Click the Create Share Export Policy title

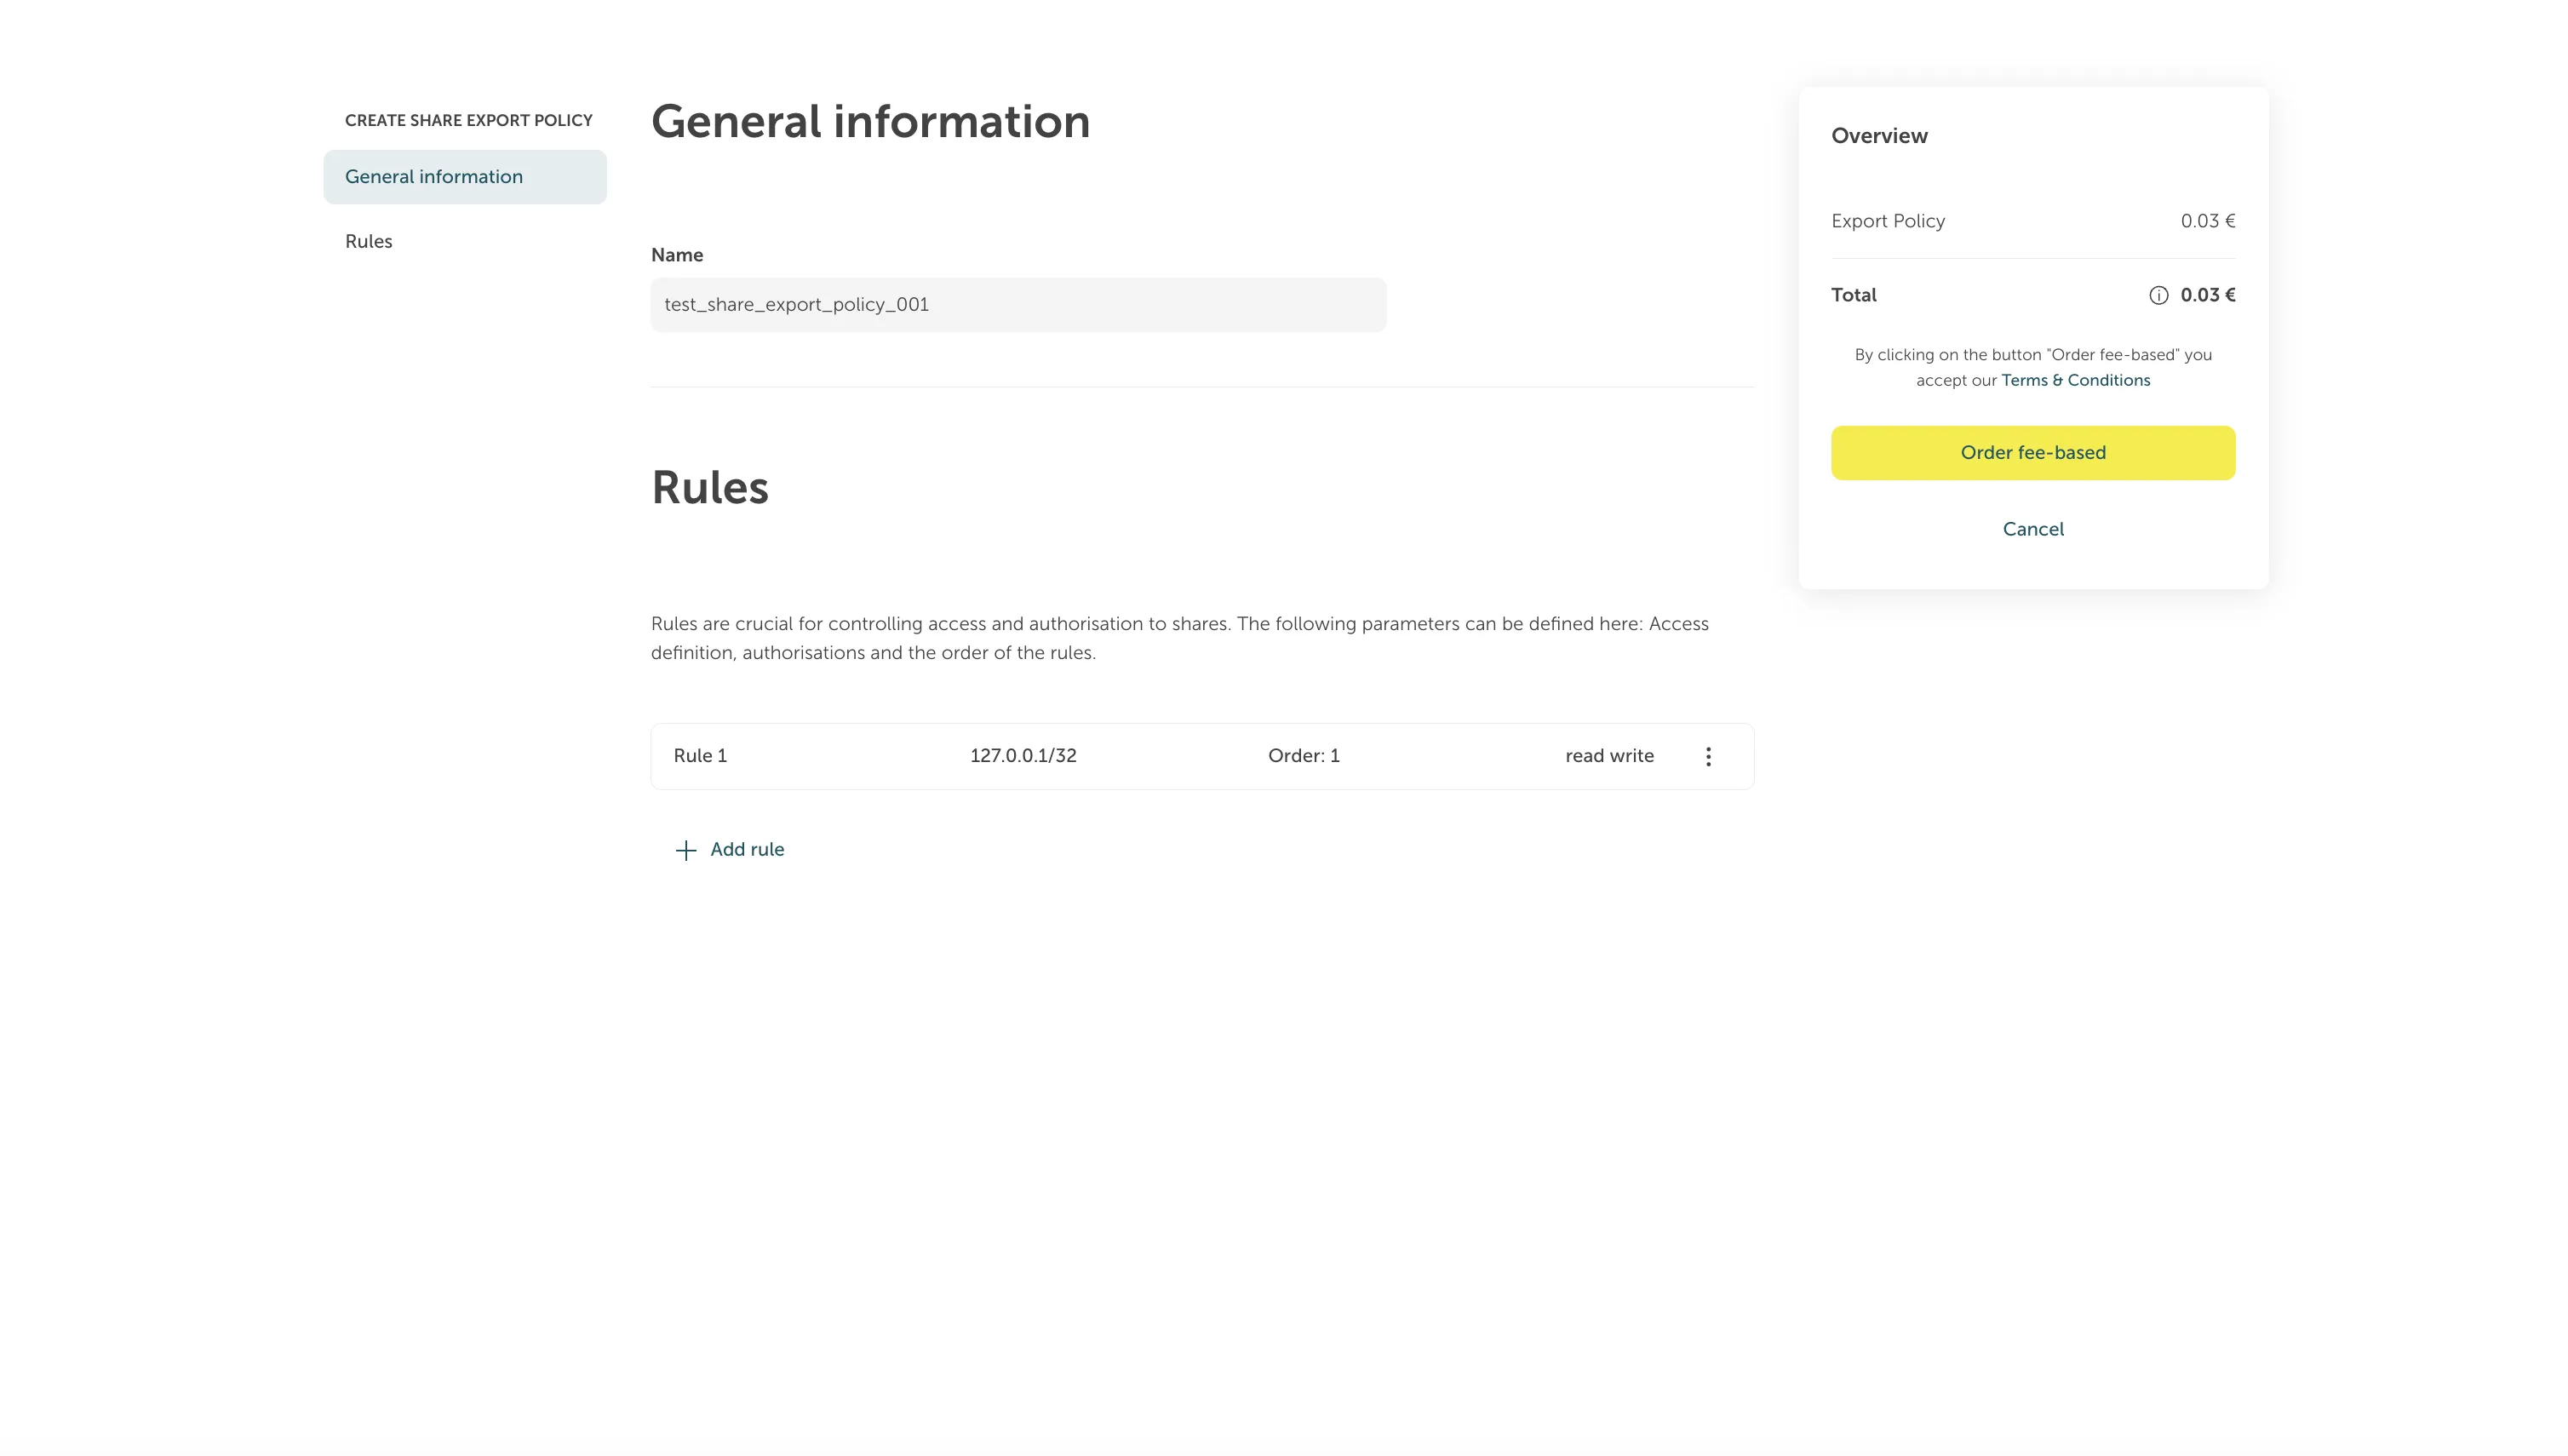click(468, 120)
